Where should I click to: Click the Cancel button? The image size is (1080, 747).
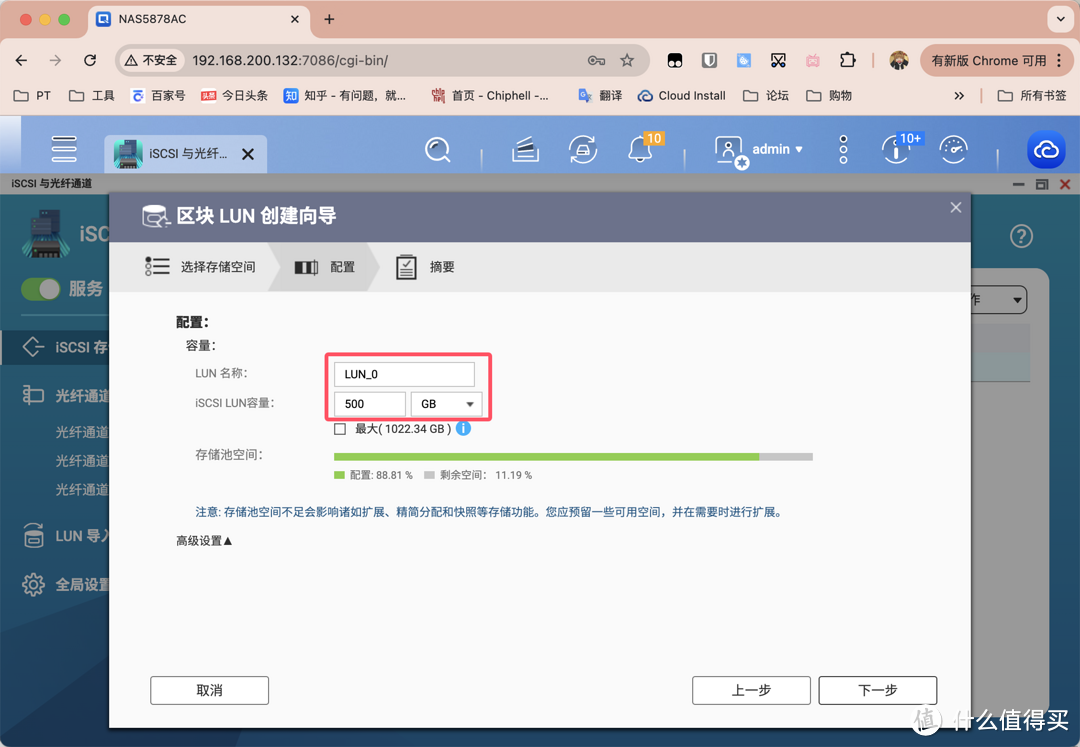click(209, 690)
